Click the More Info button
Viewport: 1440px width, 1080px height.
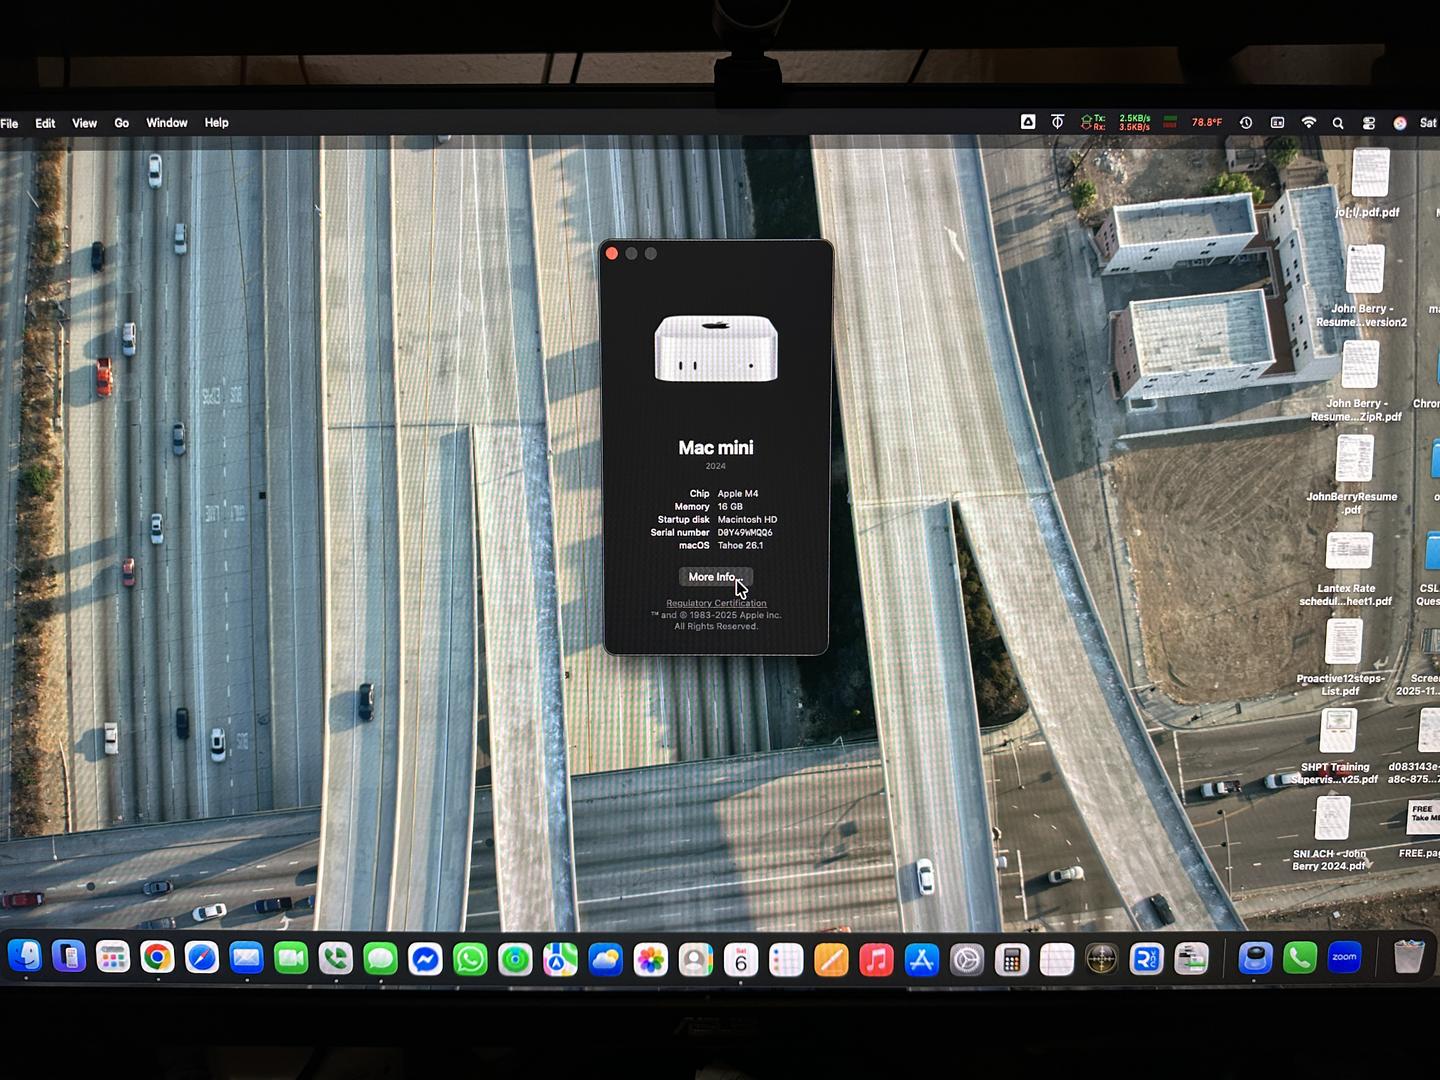[715, 577]
